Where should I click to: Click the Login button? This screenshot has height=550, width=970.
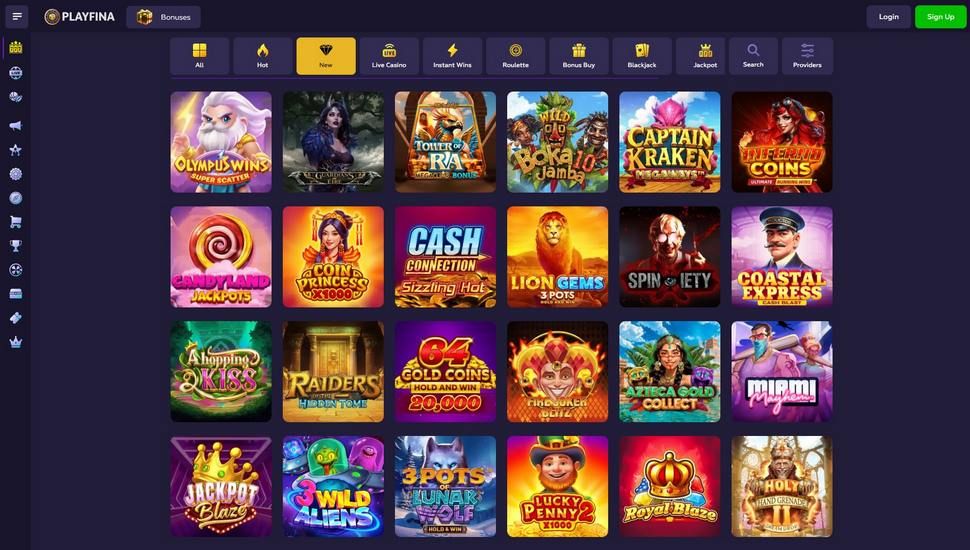pos(888,17)
